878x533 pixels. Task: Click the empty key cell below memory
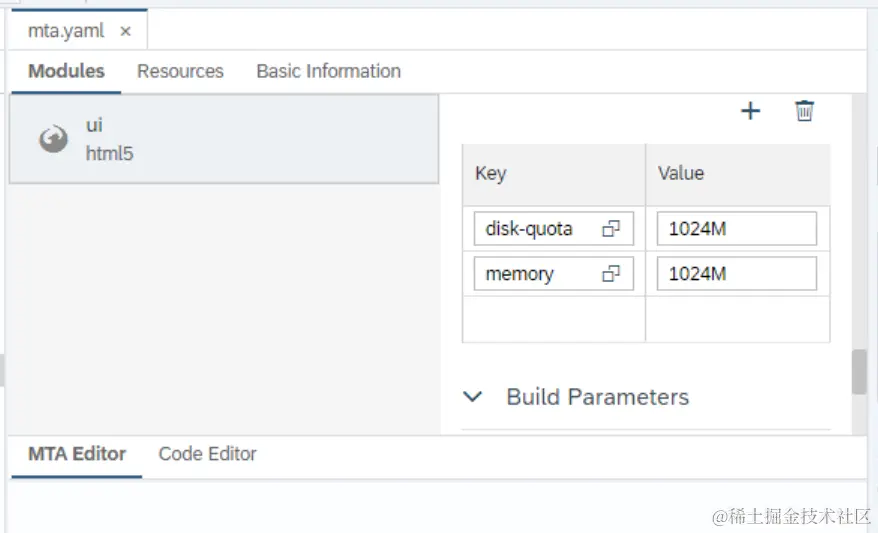pos(553,319)
